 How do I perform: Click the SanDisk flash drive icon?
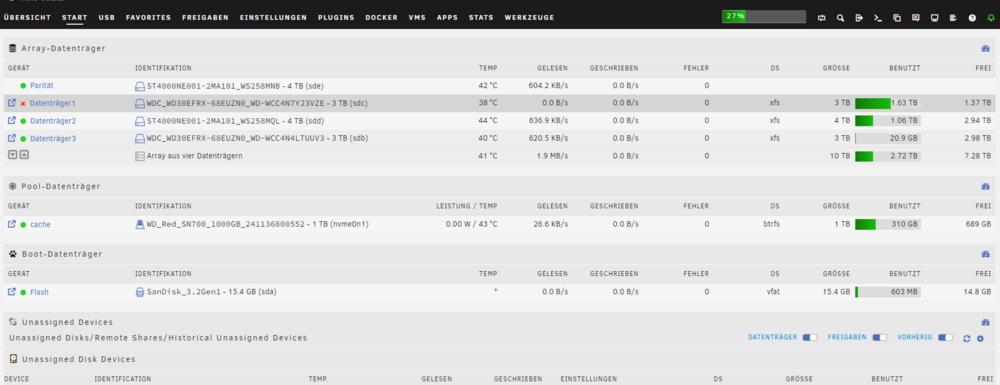pyautogui.click(x=140, y=292)
